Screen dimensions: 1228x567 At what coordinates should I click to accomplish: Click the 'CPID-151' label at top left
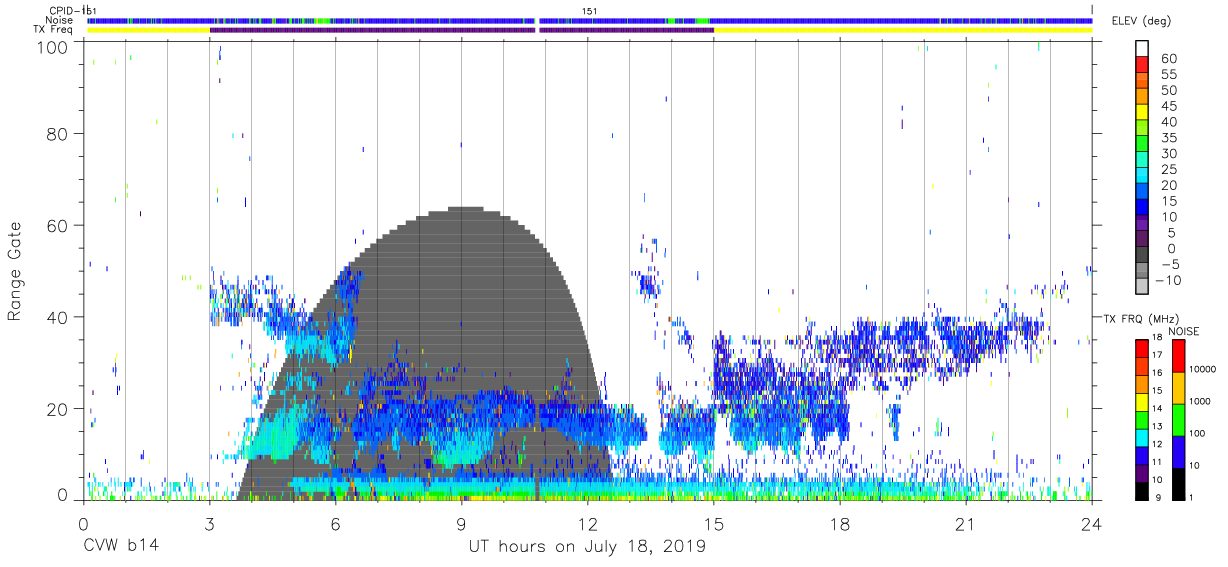coord(73,11)
